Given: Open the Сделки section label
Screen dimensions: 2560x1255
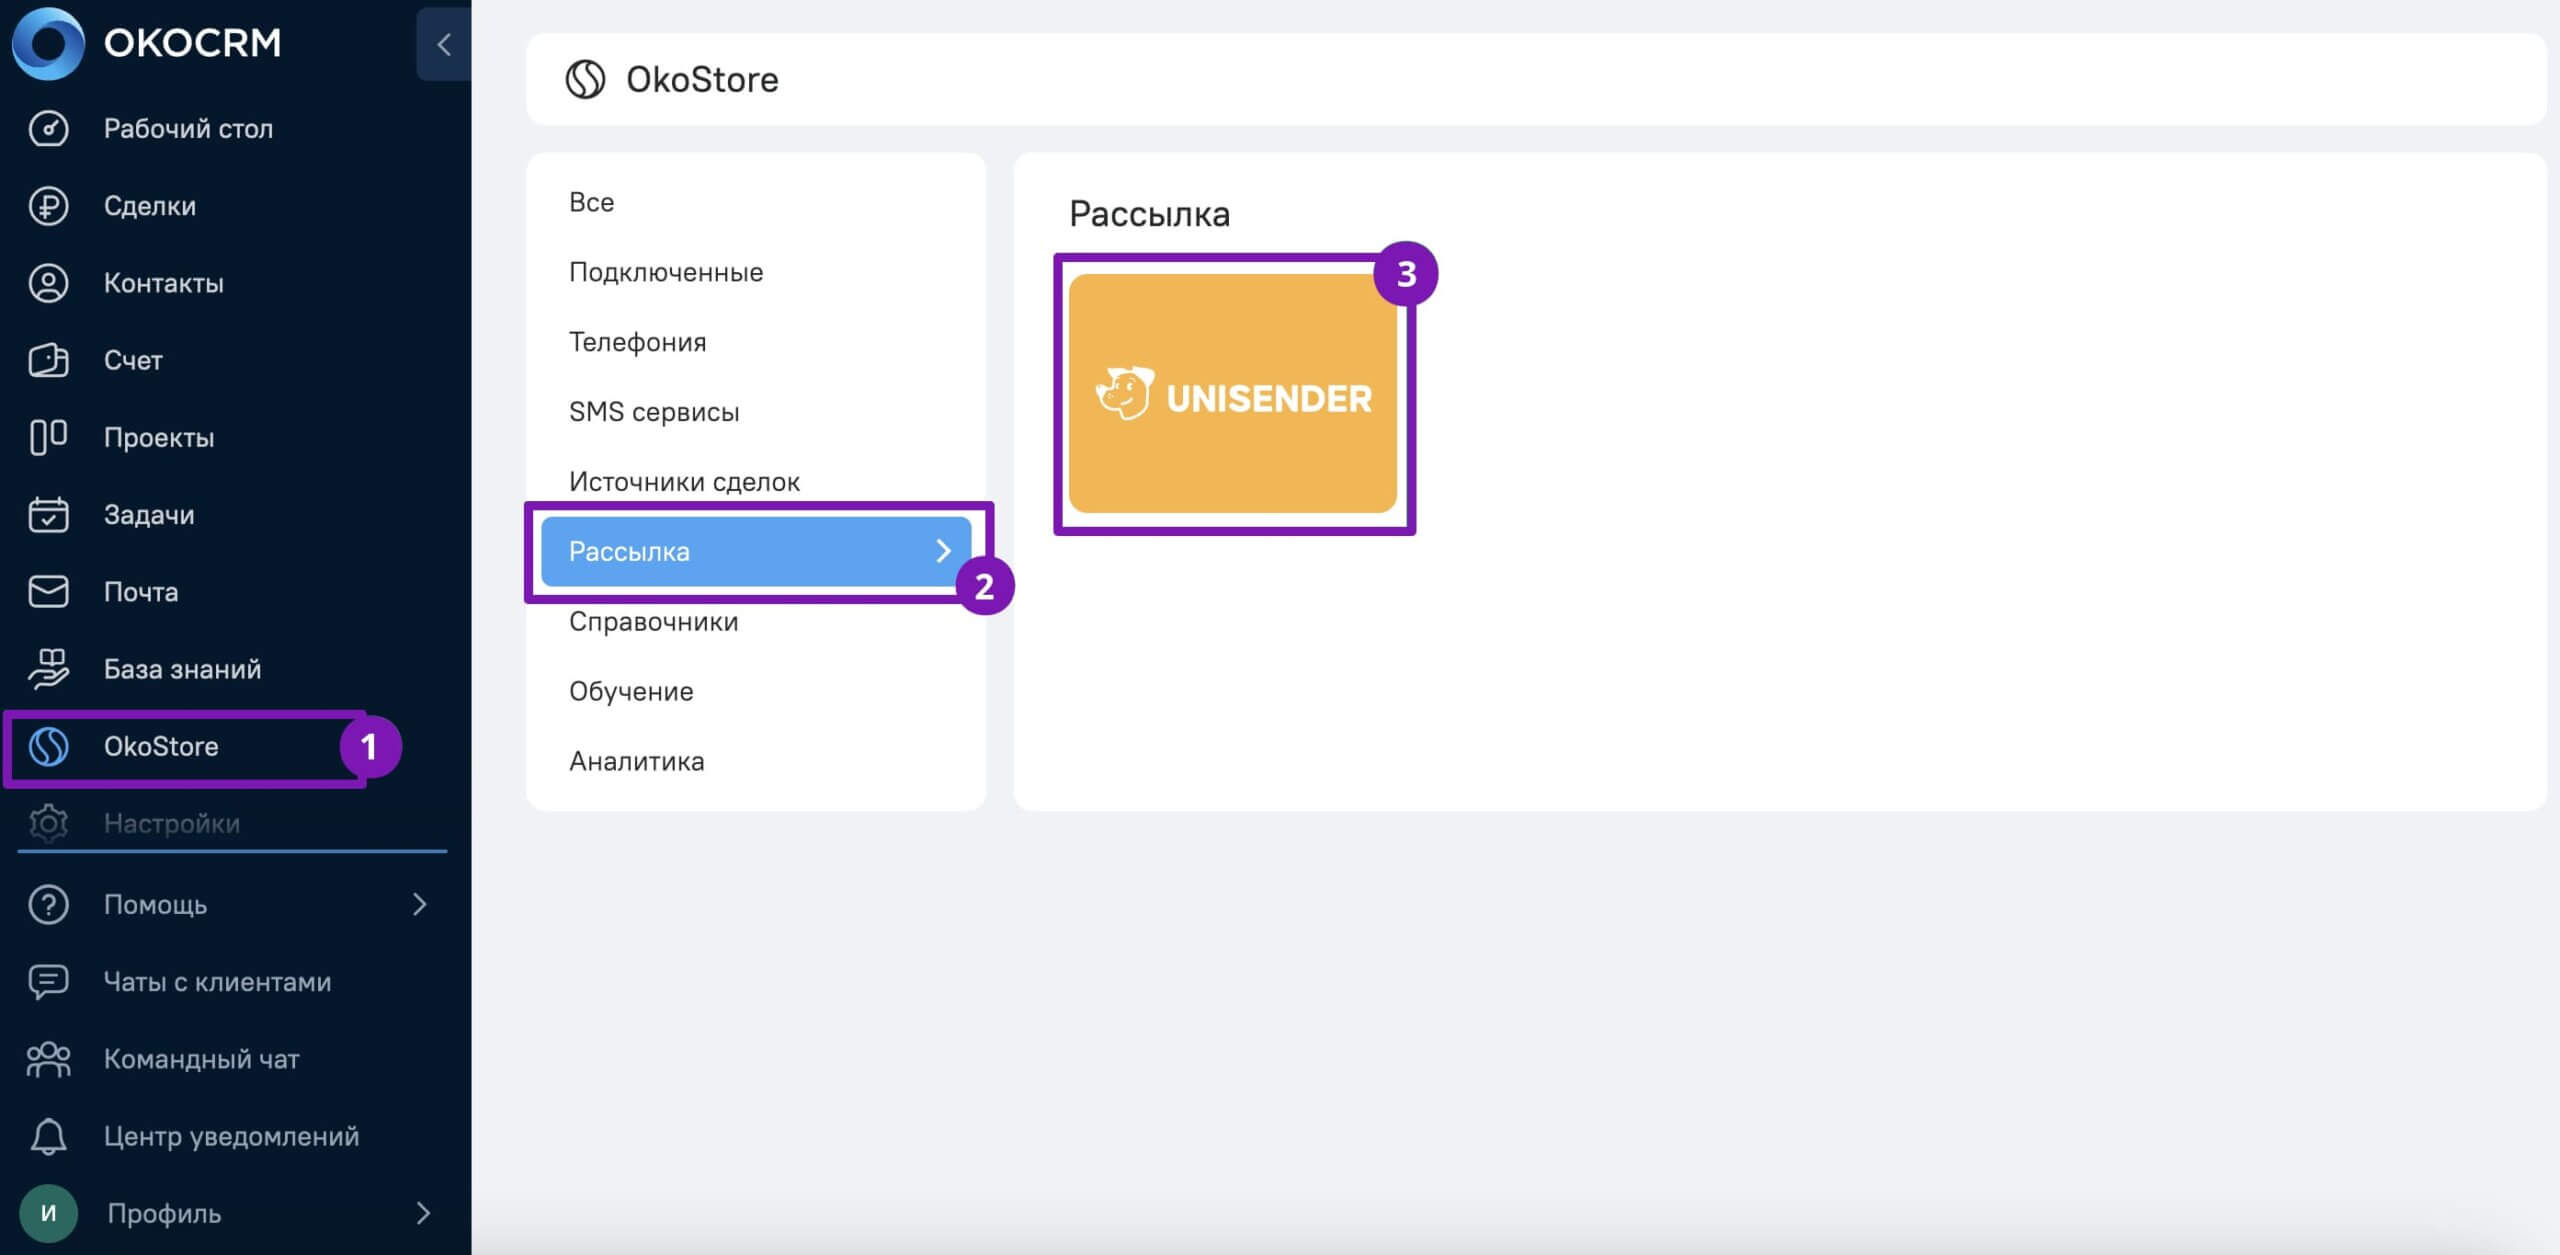Looking at the screenshot, I should point(150,206).
